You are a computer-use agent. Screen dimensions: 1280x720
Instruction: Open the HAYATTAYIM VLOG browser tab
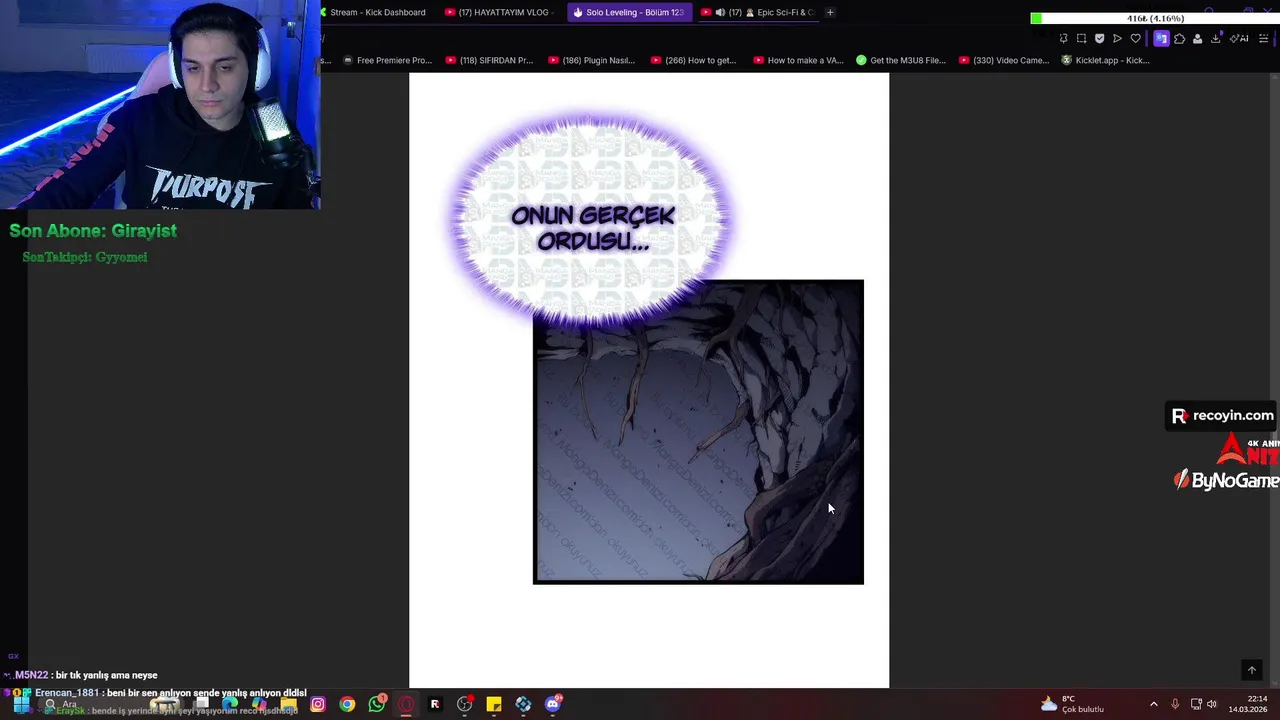click(498, 12)
